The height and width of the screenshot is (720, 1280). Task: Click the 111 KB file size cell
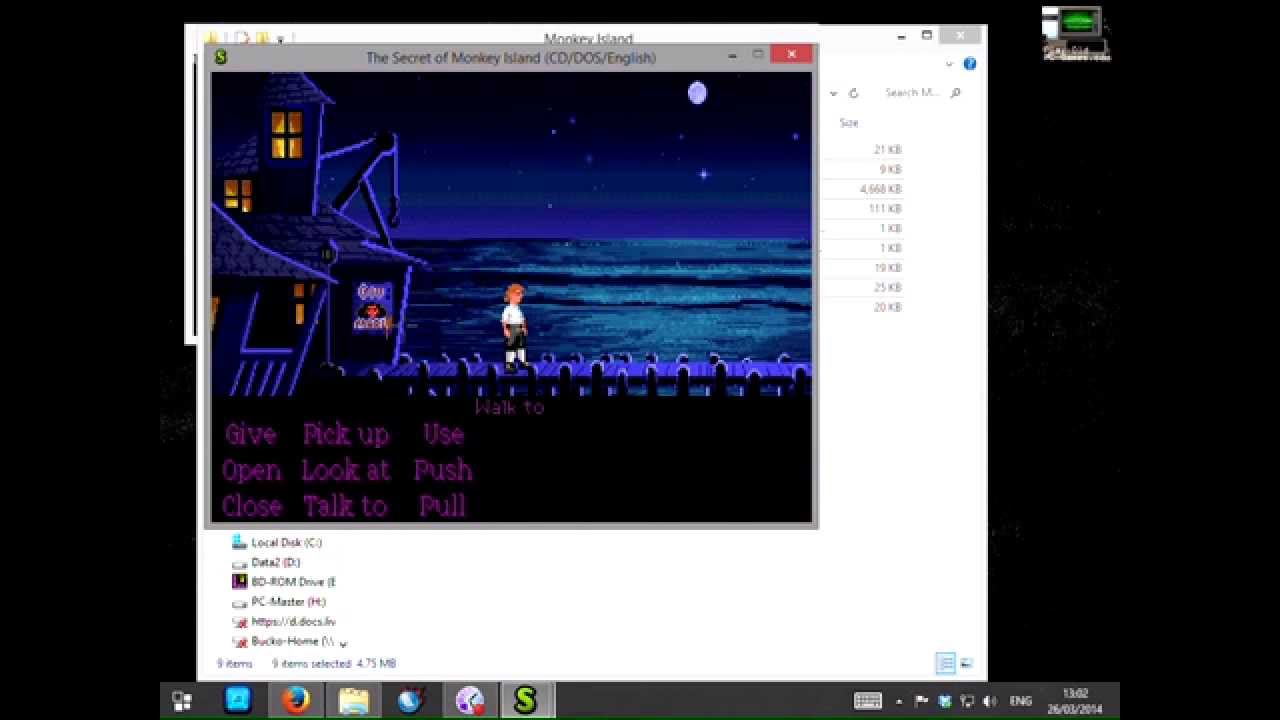(885, 209)
